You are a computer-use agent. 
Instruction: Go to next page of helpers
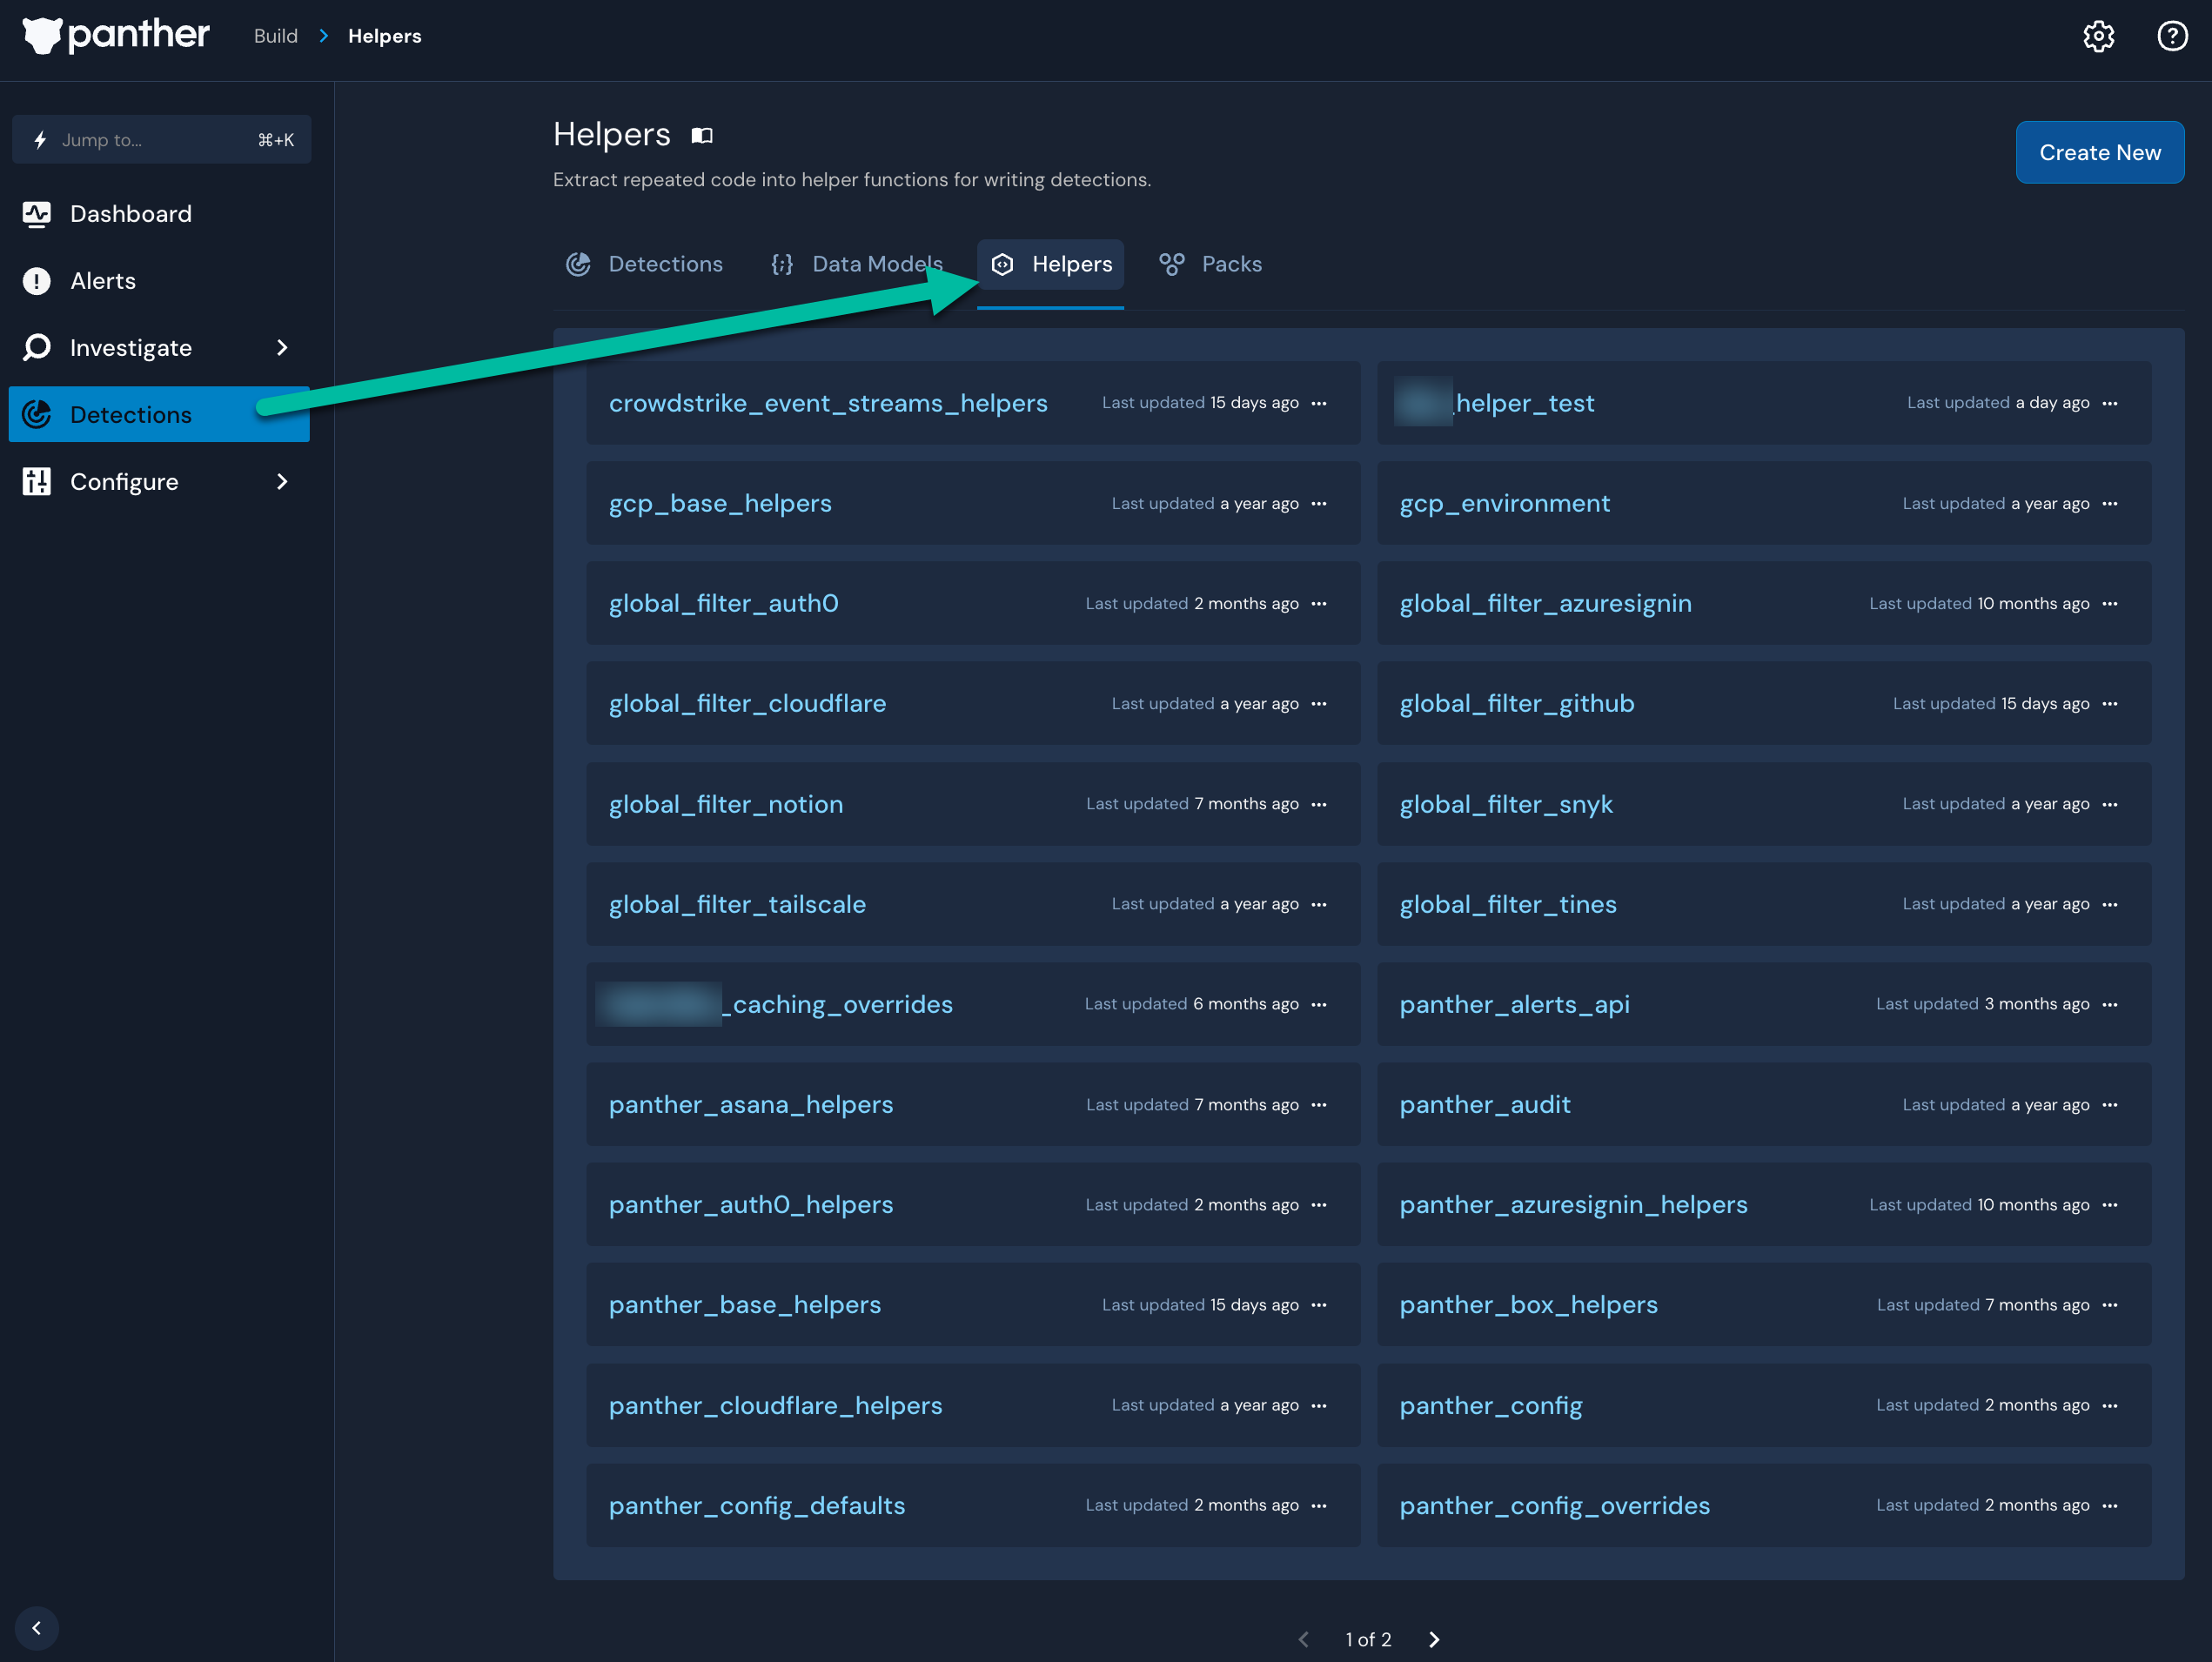pyautogui.click(x=1433, y=1640)
